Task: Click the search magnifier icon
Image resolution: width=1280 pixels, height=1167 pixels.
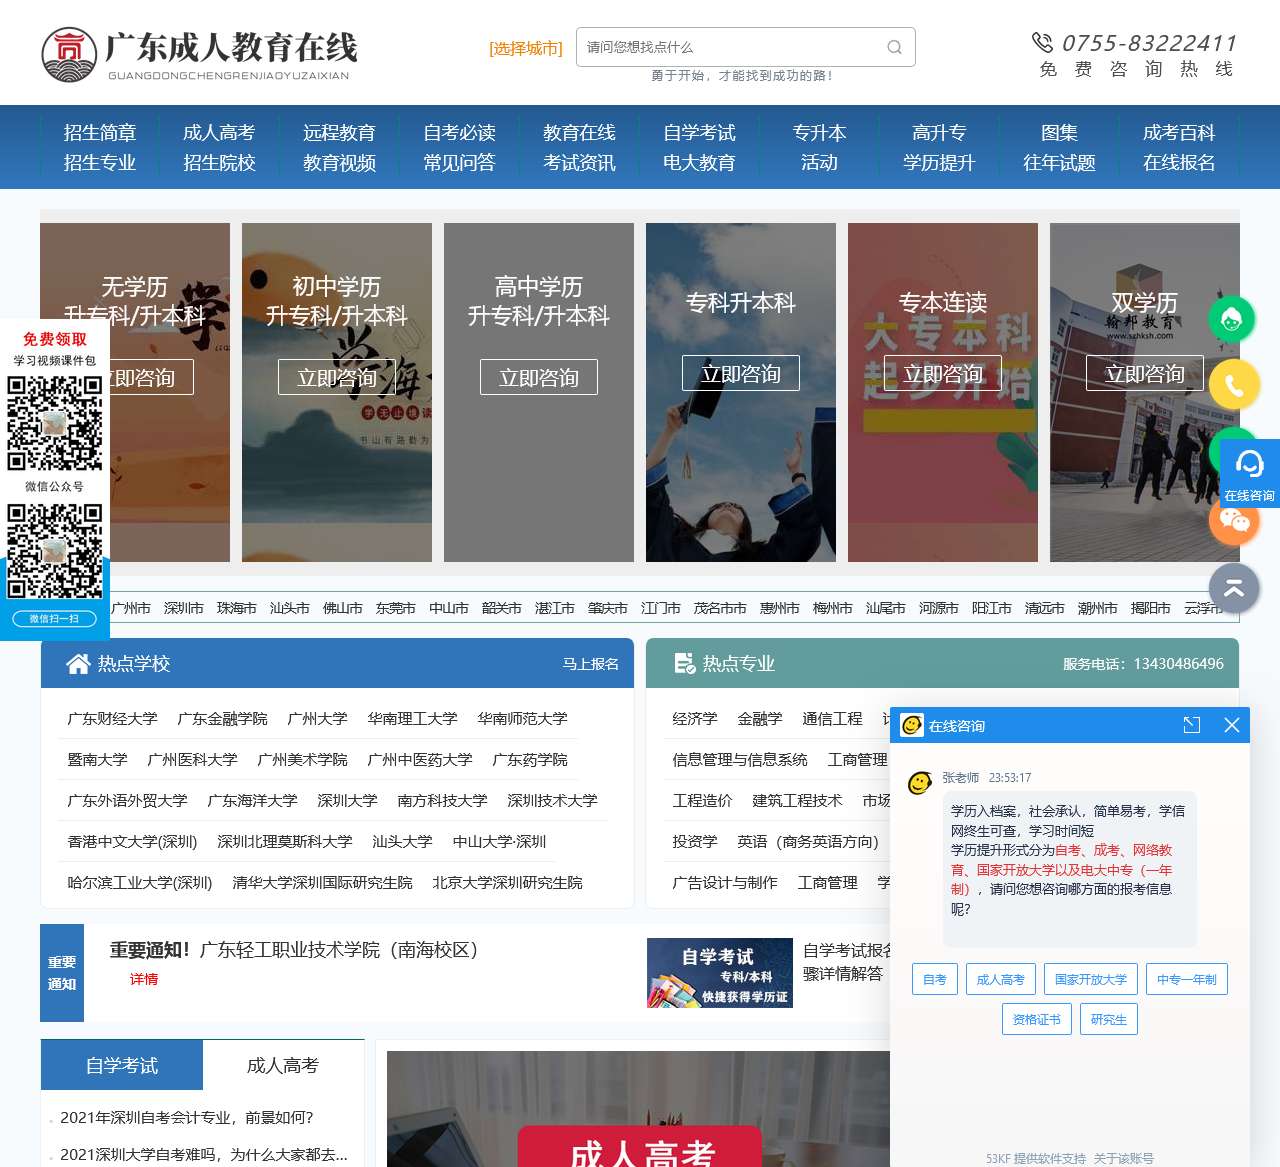Action: pos(894,47)
